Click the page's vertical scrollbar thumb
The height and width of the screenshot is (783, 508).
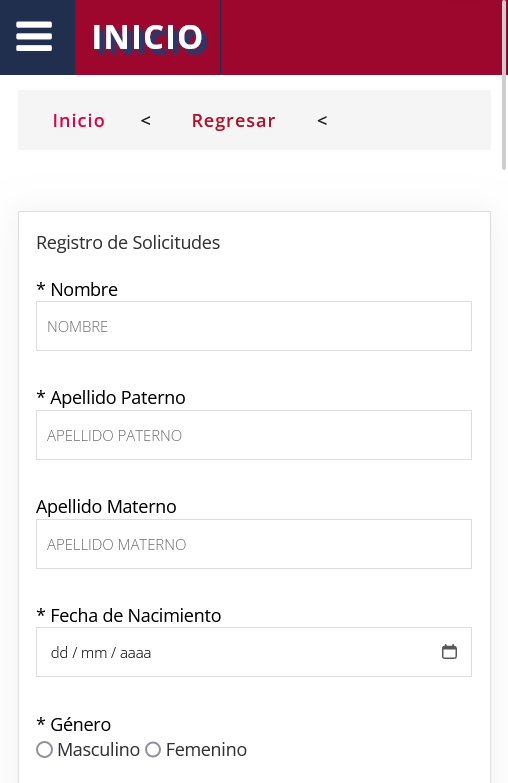pos(505,85)
